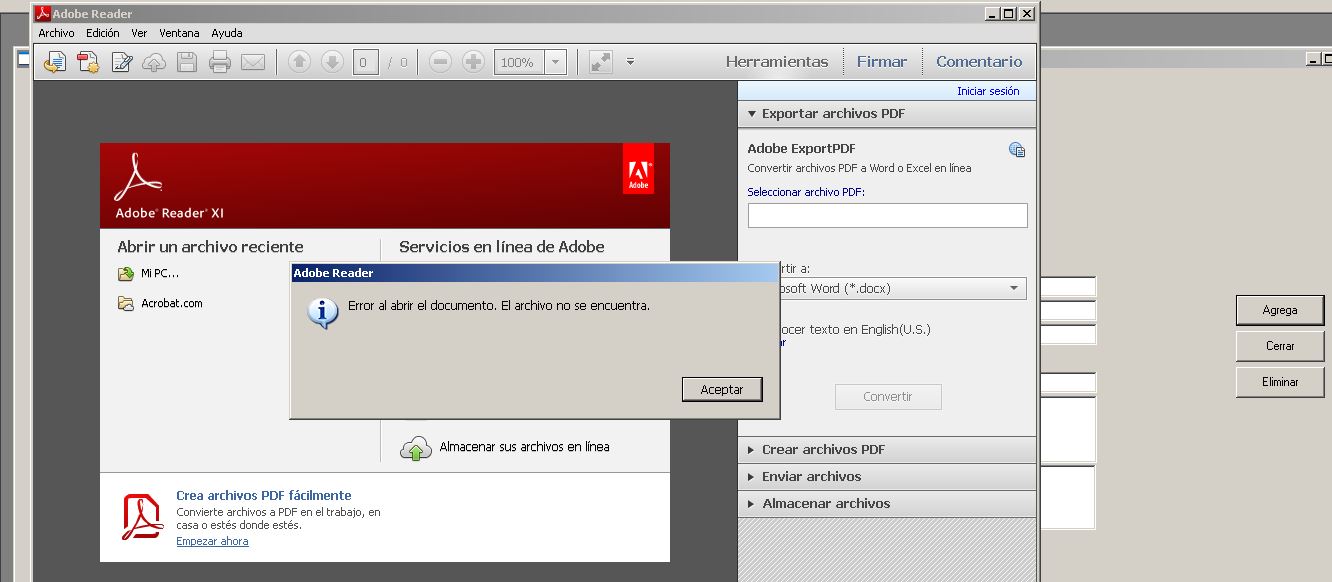Click the previous page up arrow
The image size is (1332, 582).
[x=299, y=62]
